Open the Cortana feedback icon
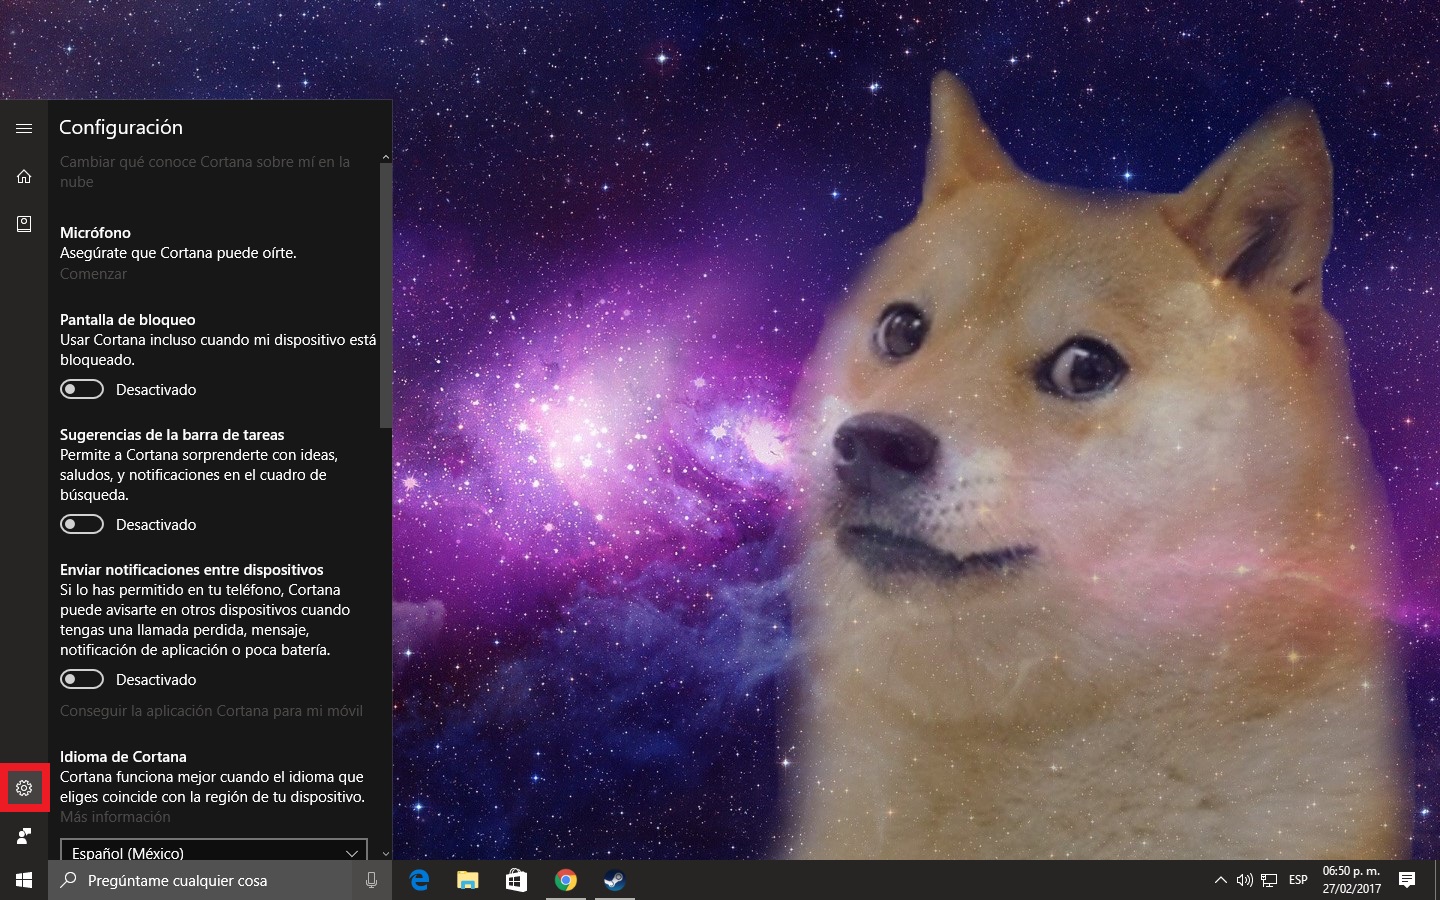1440x900 pixels. tap(24, 836)
